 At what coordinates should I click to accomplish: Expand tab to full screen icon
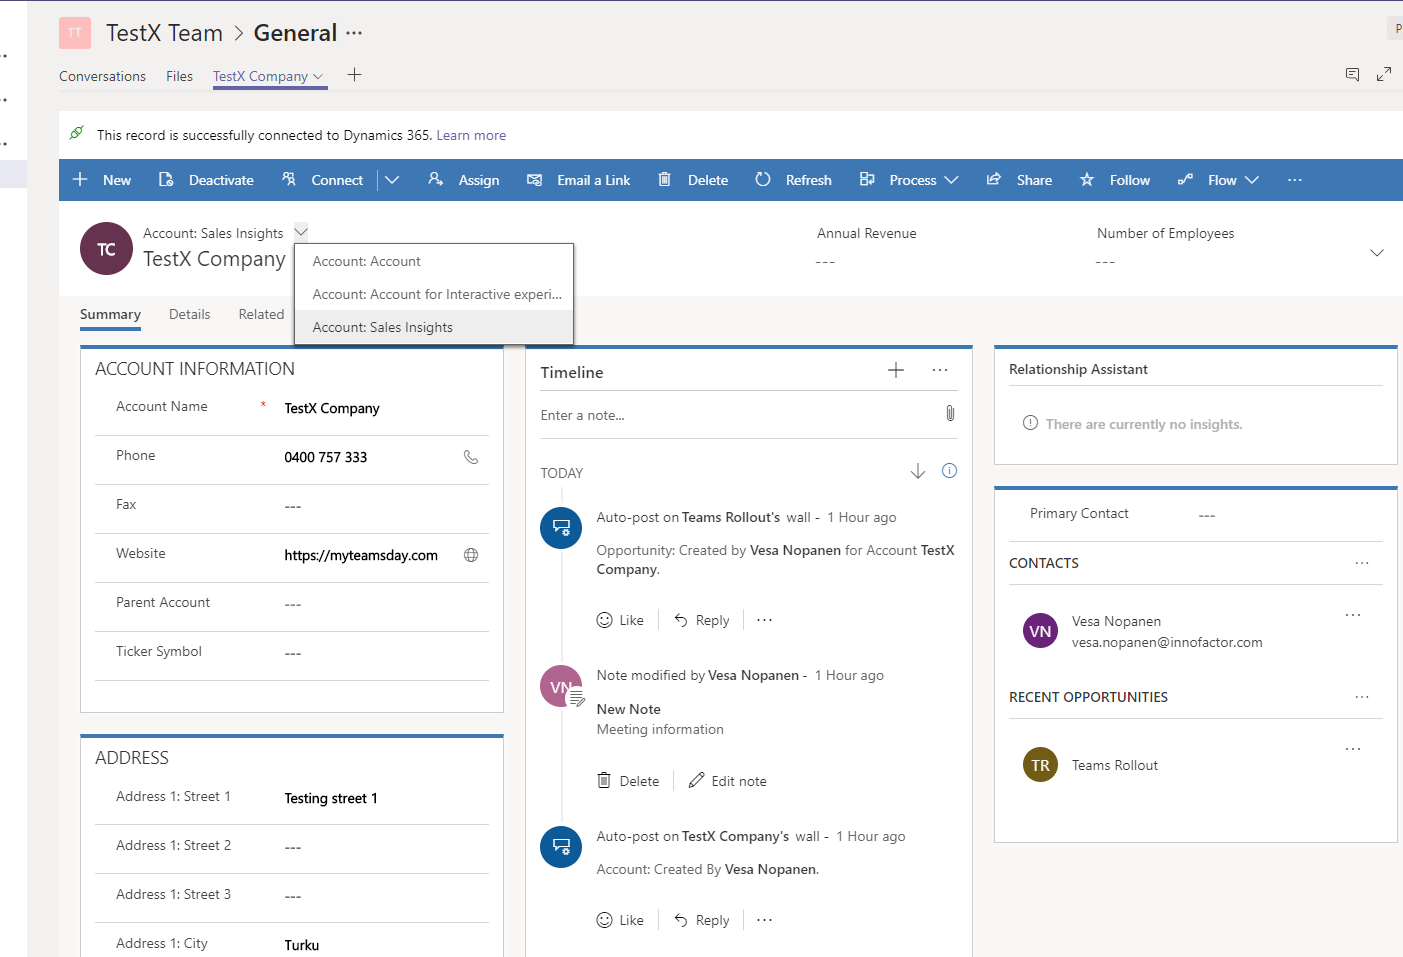pos(1383,74)
